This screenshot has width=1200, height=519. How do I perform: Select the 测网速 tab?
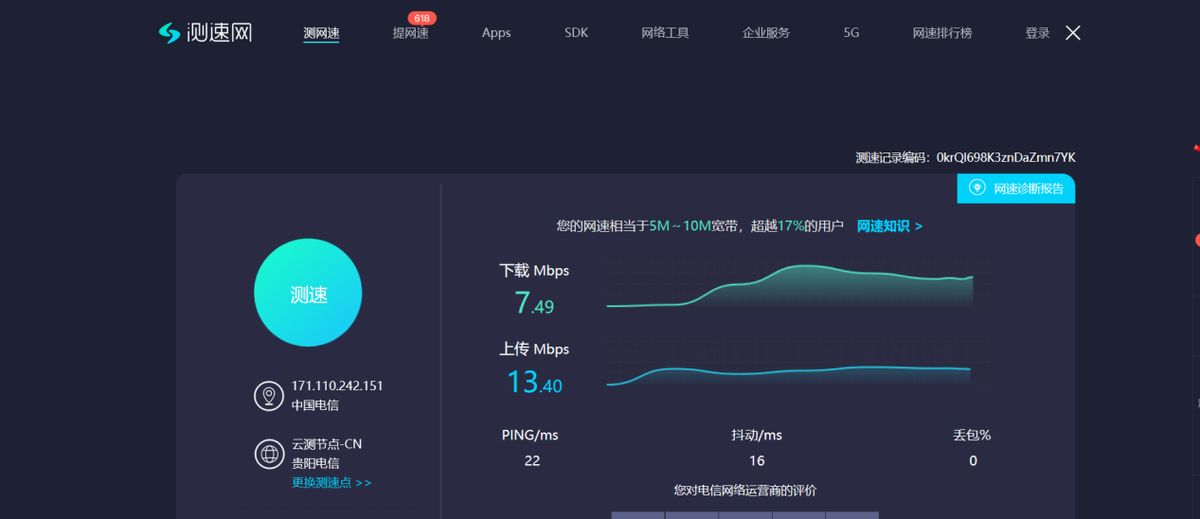pyautogui.click(x=321, y=33)
